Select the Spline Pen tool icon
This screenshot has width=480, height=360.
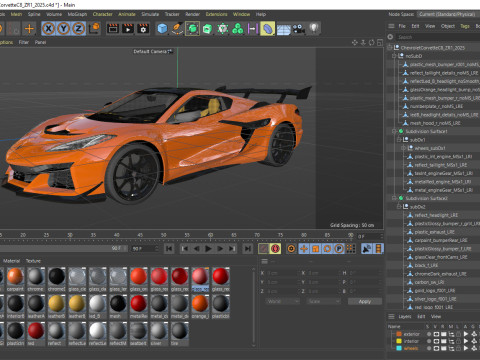click(x=177, y=29)
